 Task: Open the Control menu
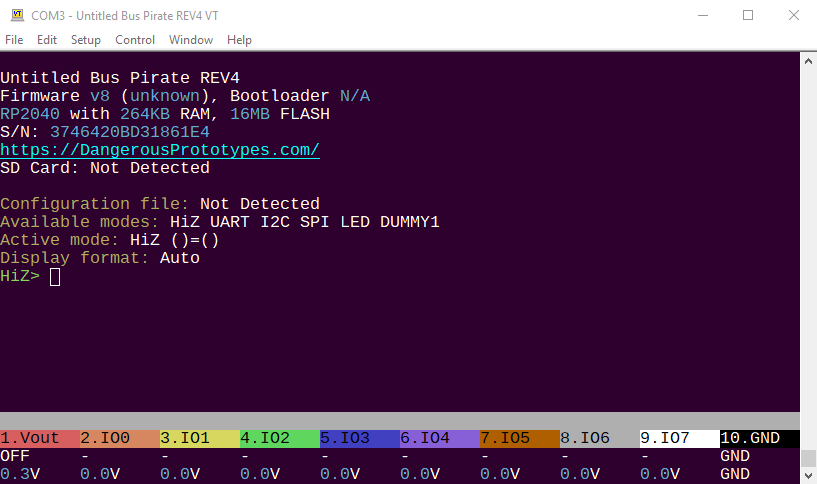(135, 40)
